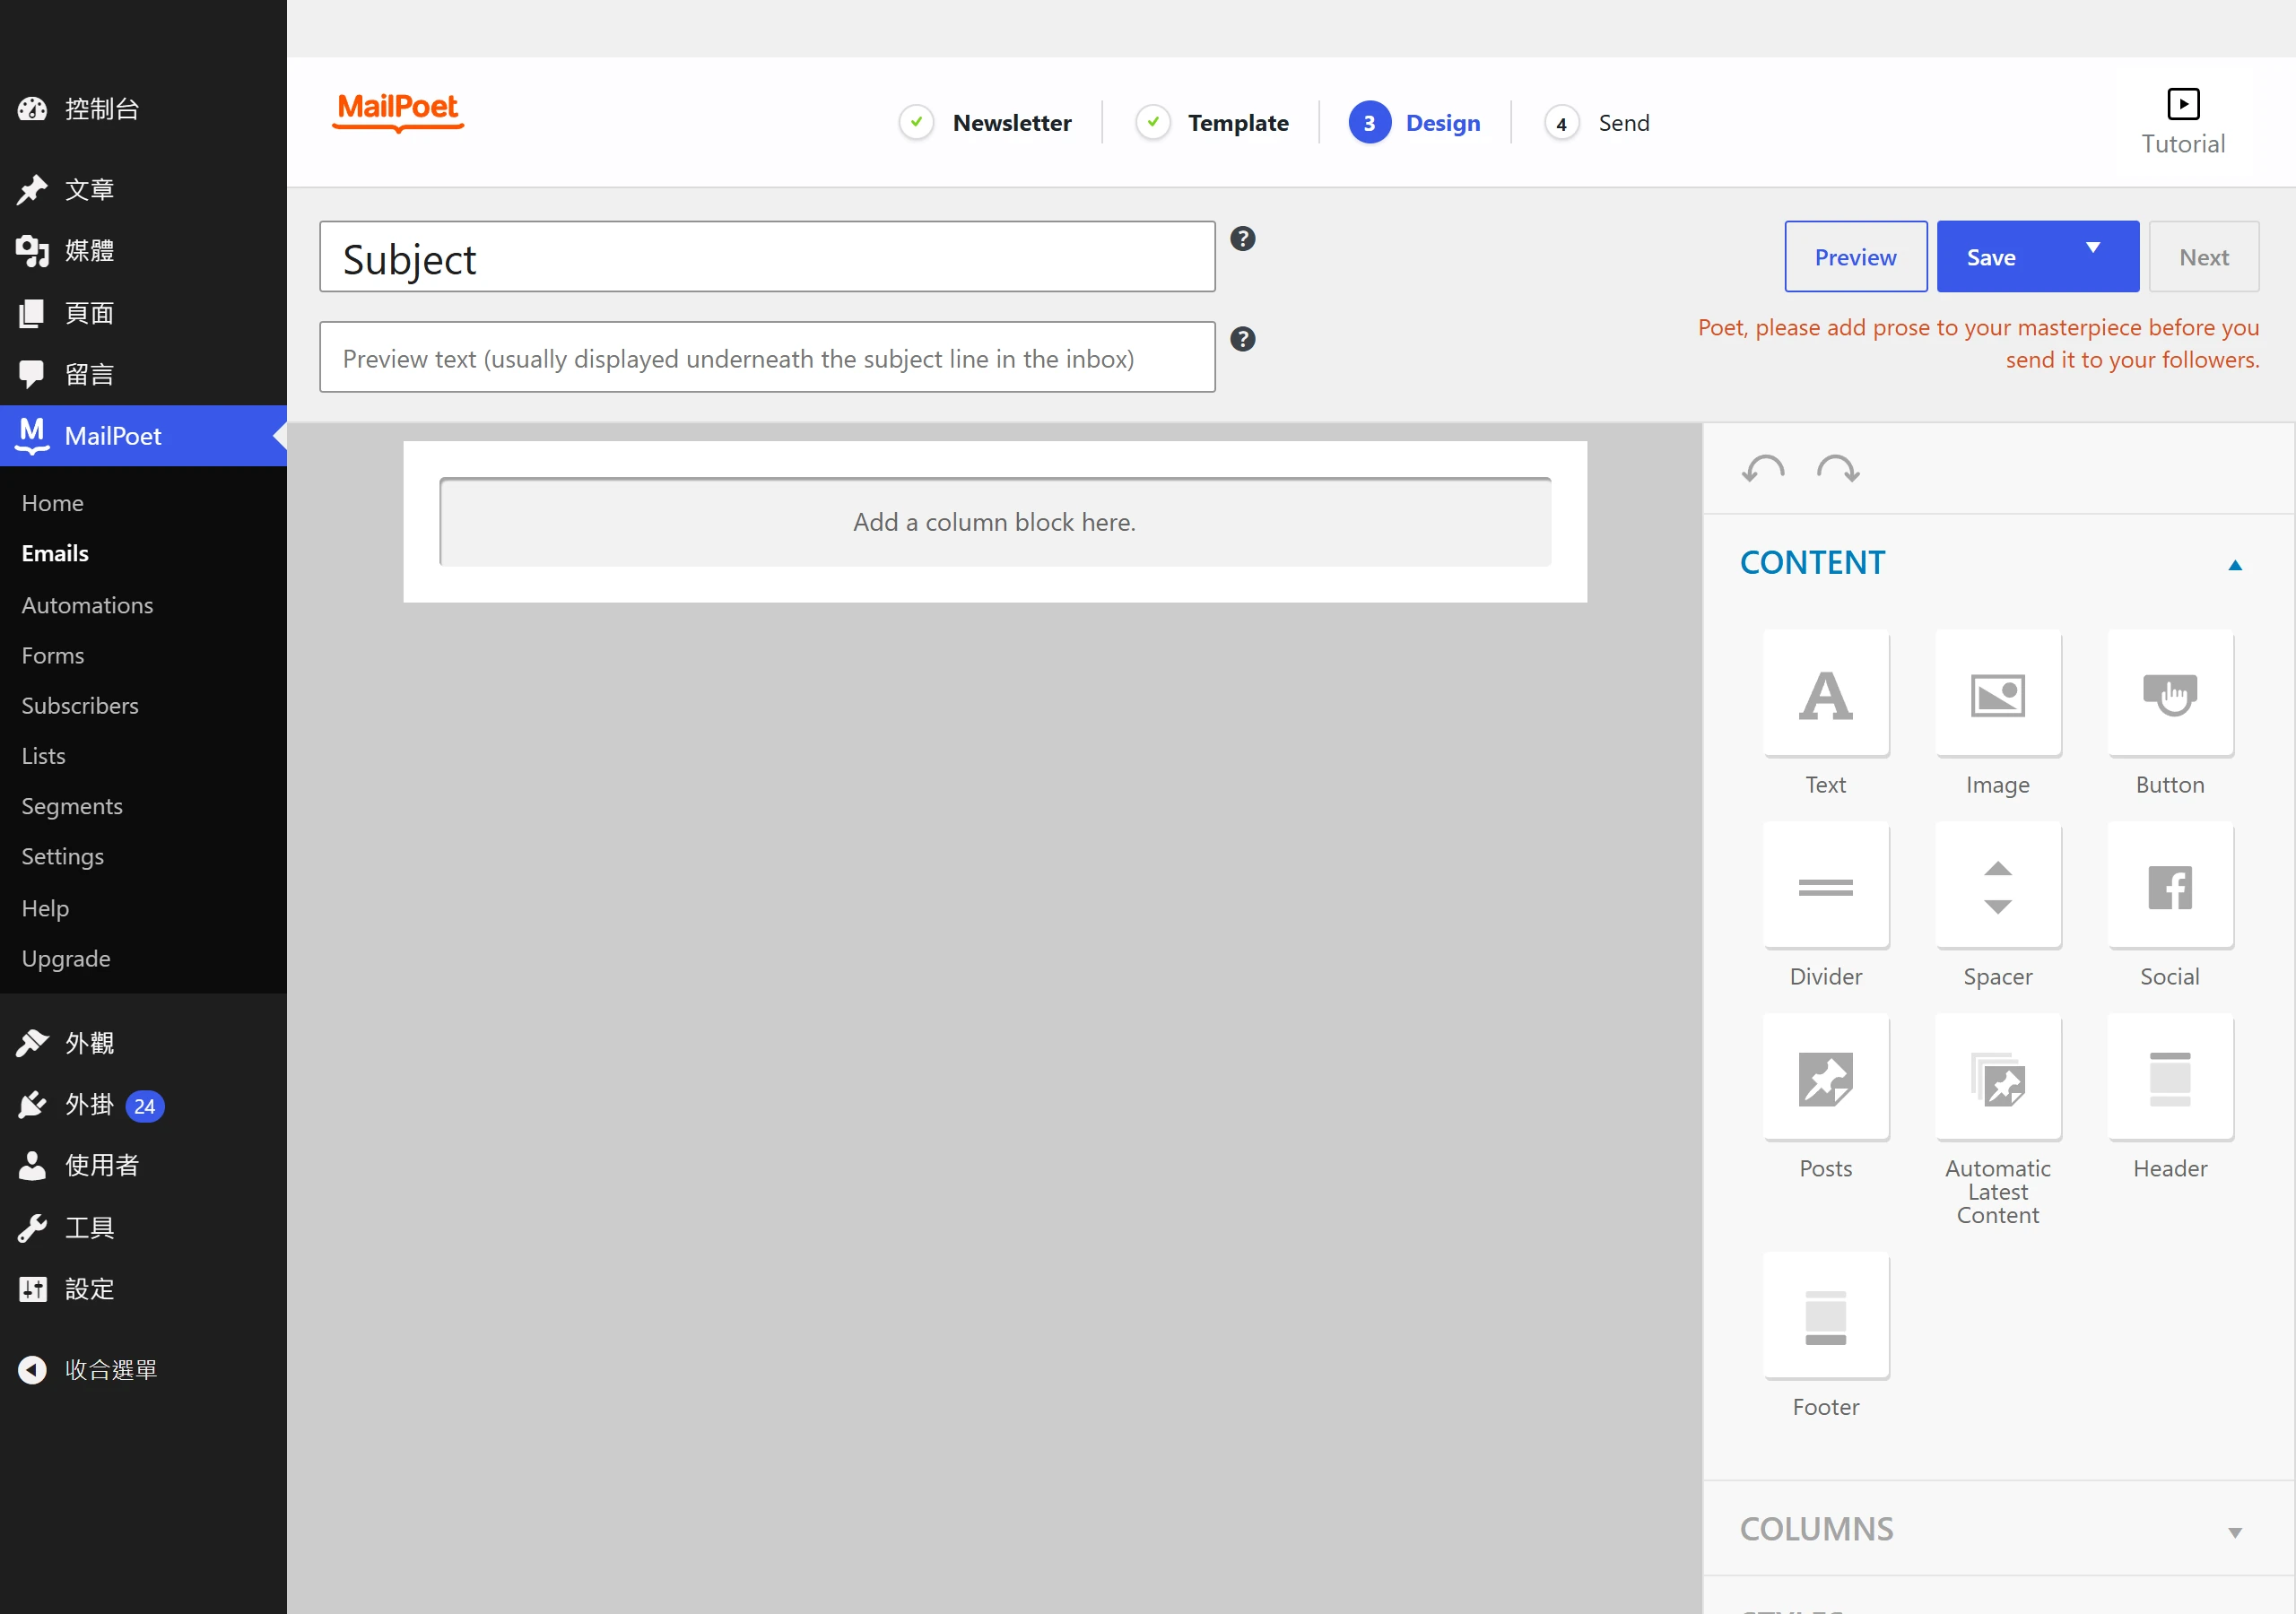Open 控制台 dashboard in sidebar
Image resolution: width=2296 pixels, height=1614 pixels.
coord(143,109)
